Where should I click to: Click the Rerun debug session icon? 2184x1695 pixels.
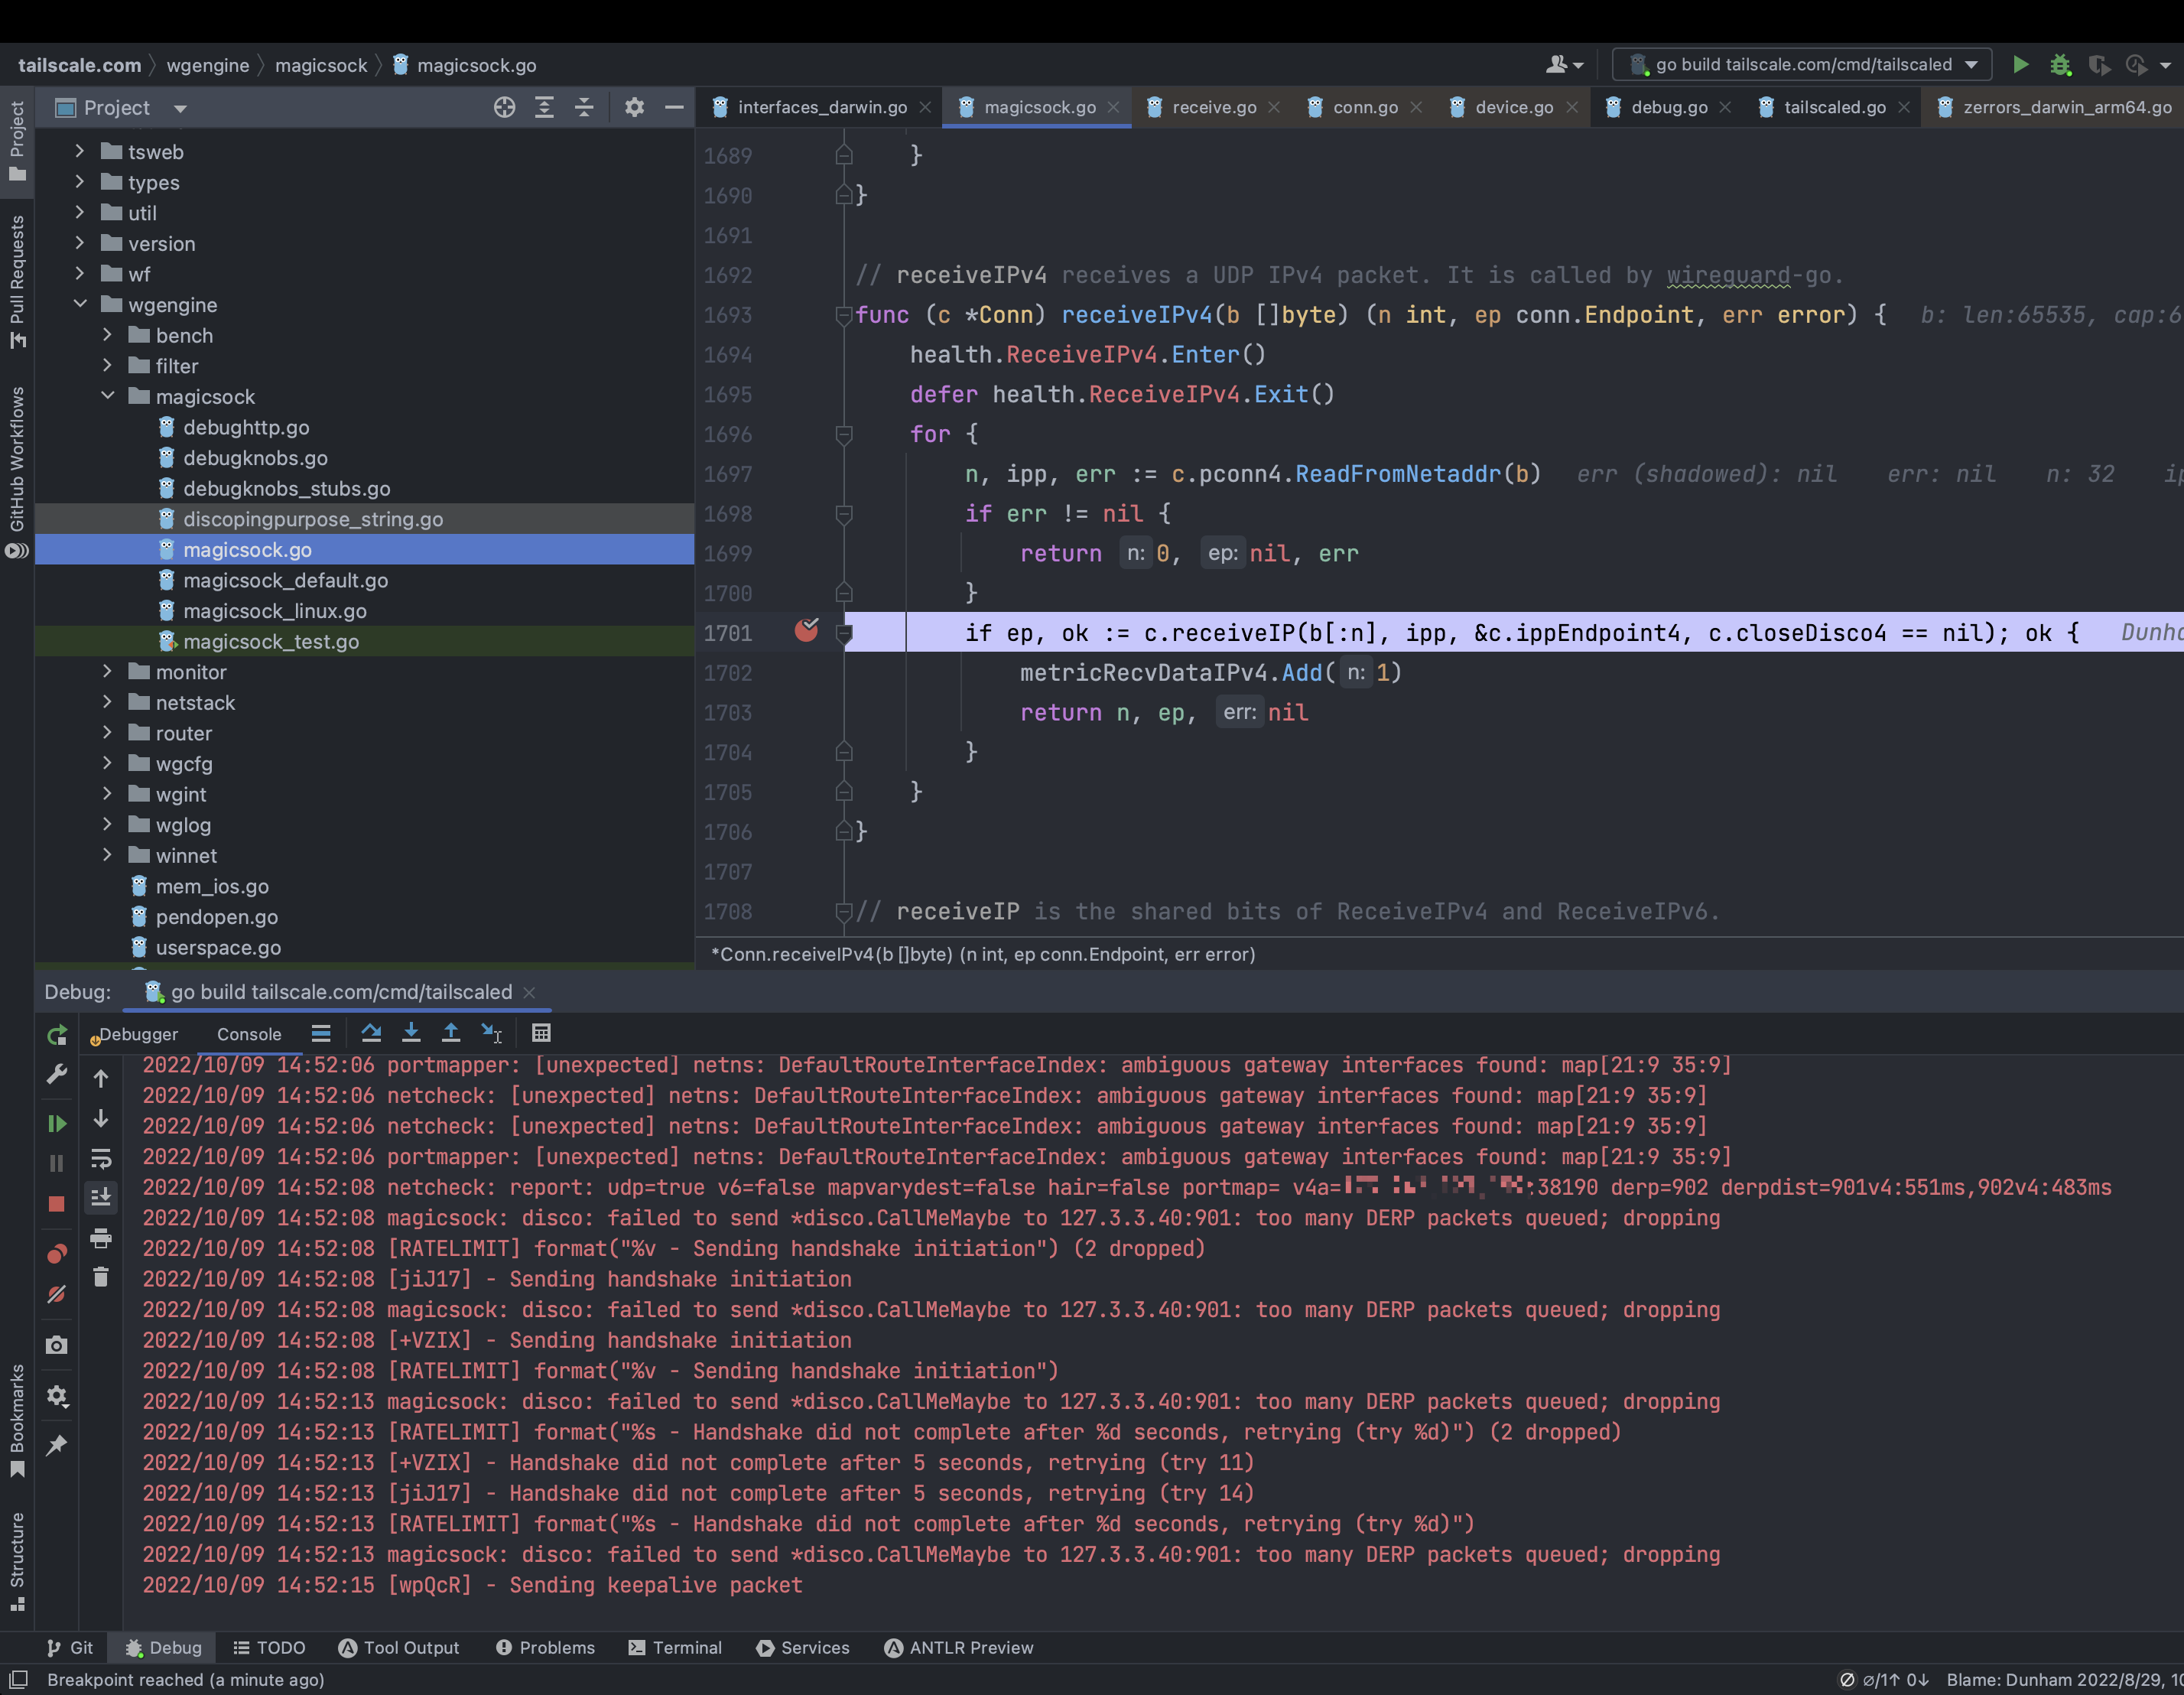click(x=57, y=1035)
